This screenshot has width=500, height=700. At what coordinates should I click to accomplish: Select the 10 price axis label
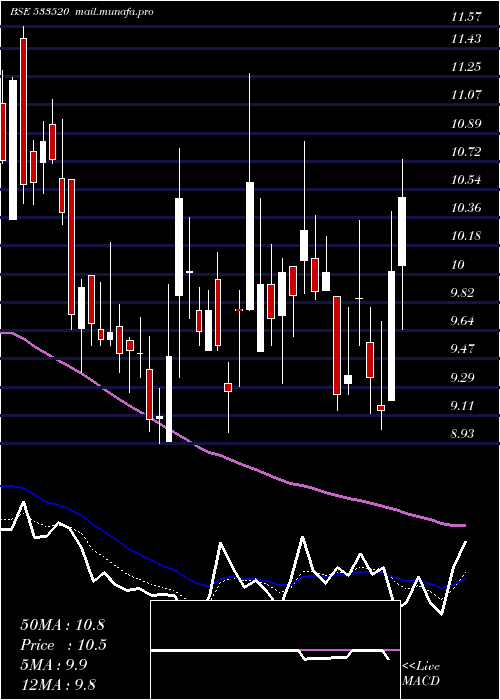[x=458, y=265]
